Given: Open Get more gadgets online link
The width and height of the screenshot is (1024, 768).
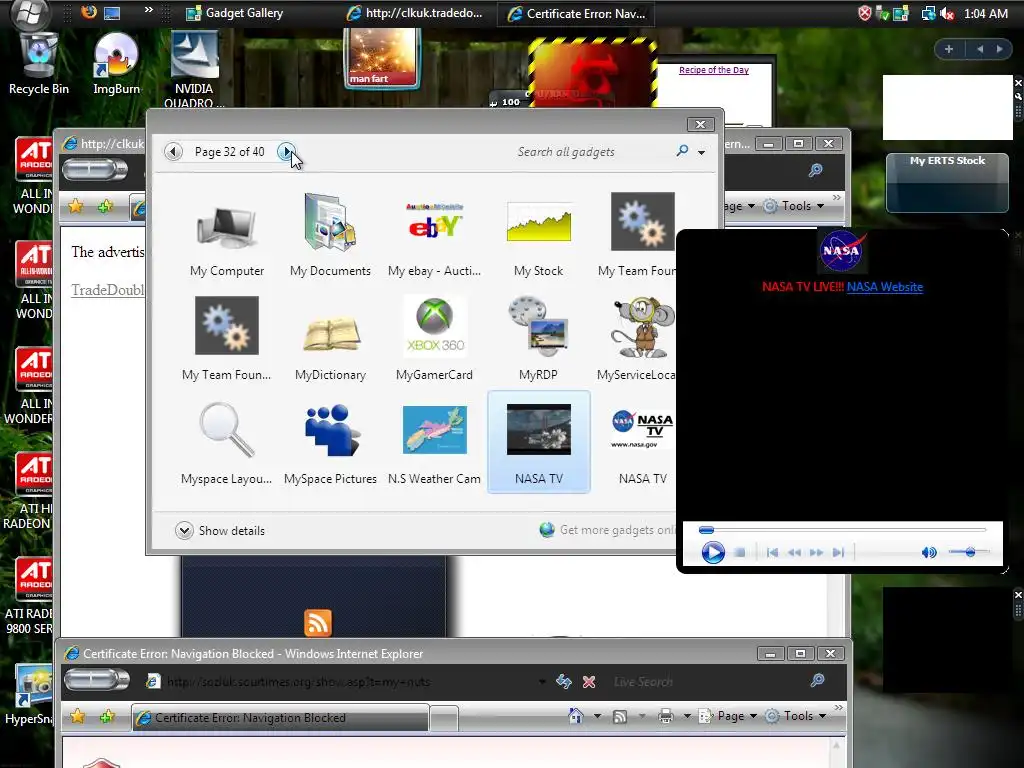Looking at the screenshot, I should click(x=608, y=530).
